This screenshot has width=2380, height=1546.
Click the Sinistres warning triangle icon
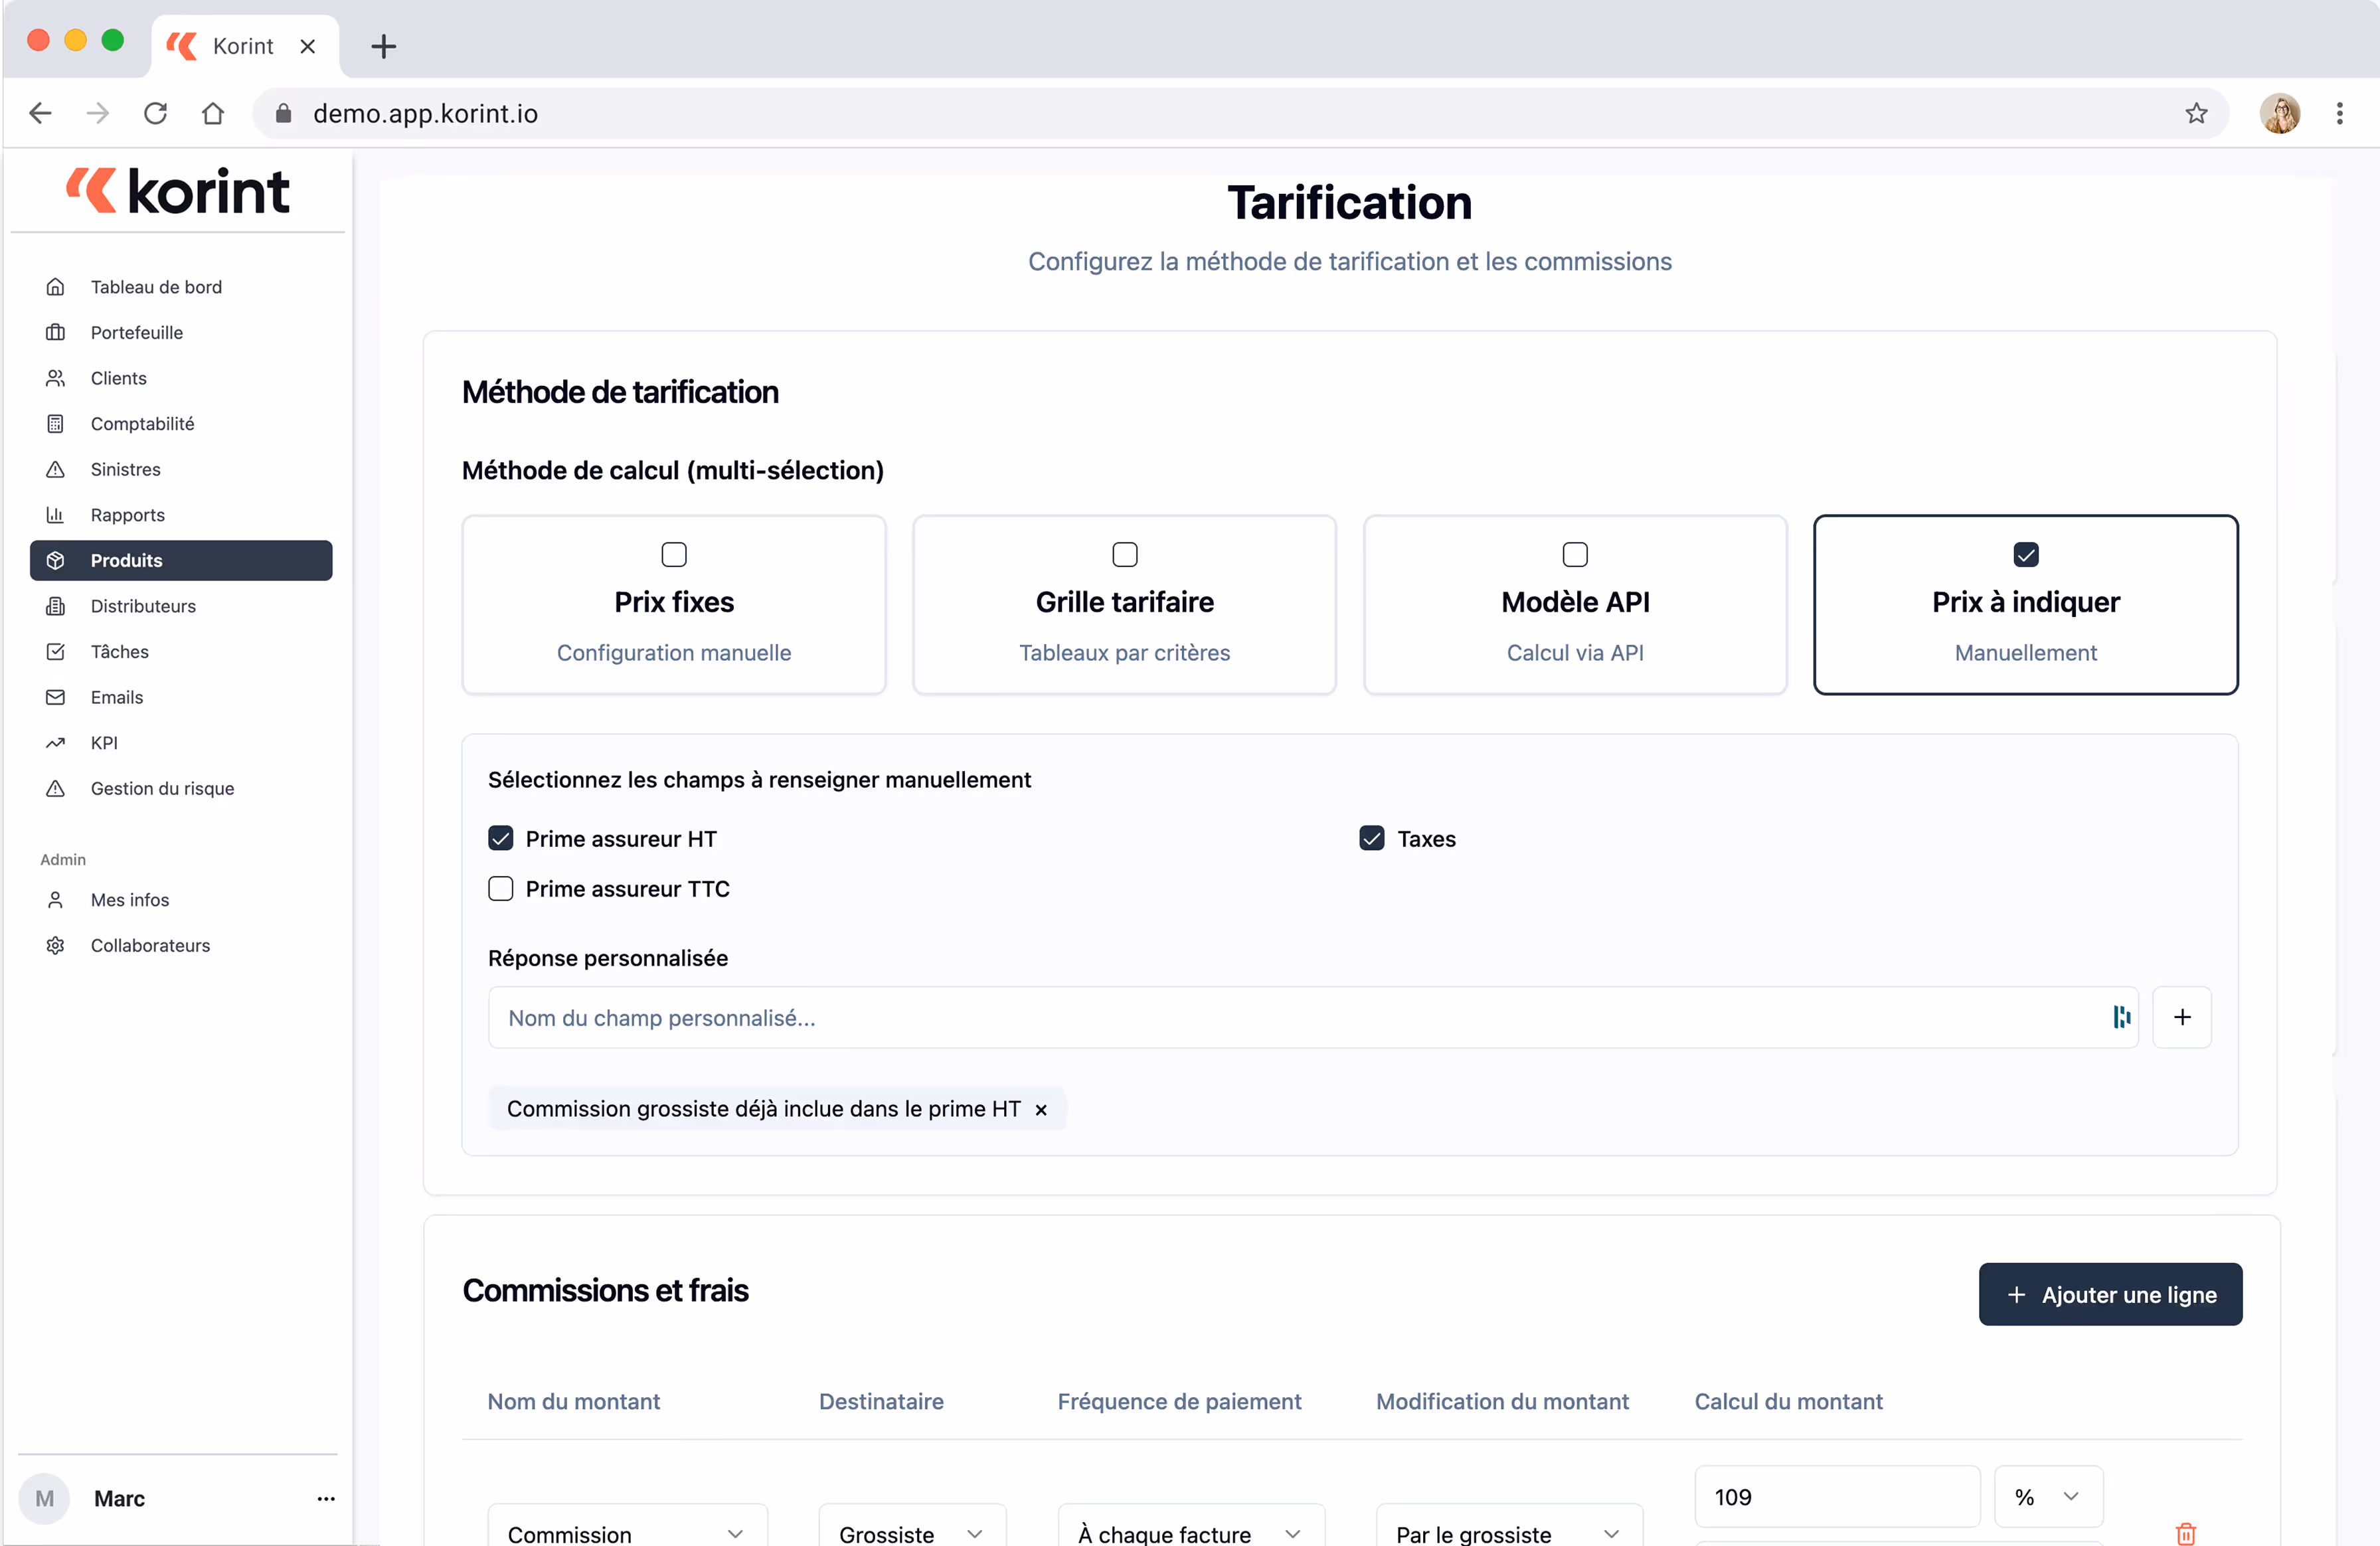(56, 469)
